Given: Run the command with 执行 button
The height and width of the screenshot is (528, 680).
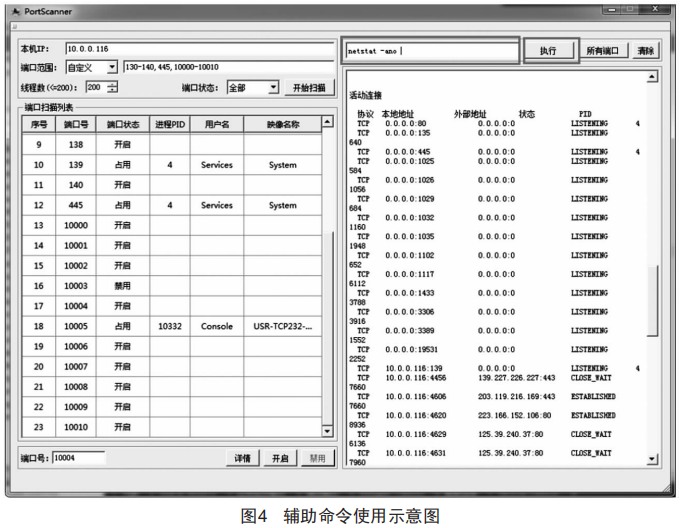Looking at the screenshot, I should 548,50.
